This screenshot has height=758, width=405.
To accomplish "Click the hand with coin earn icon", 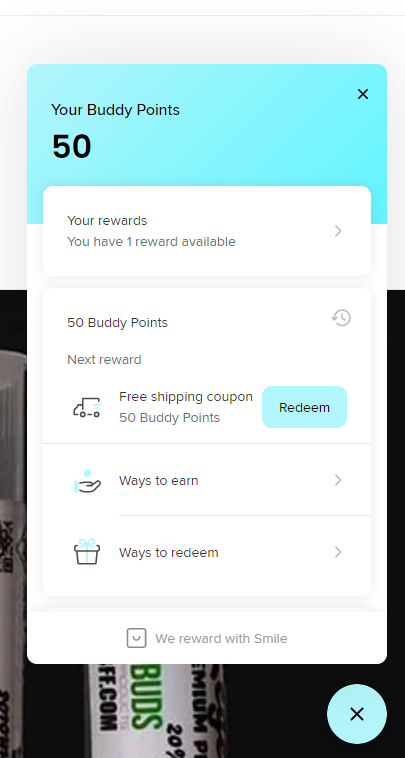I will pos(87,481).
